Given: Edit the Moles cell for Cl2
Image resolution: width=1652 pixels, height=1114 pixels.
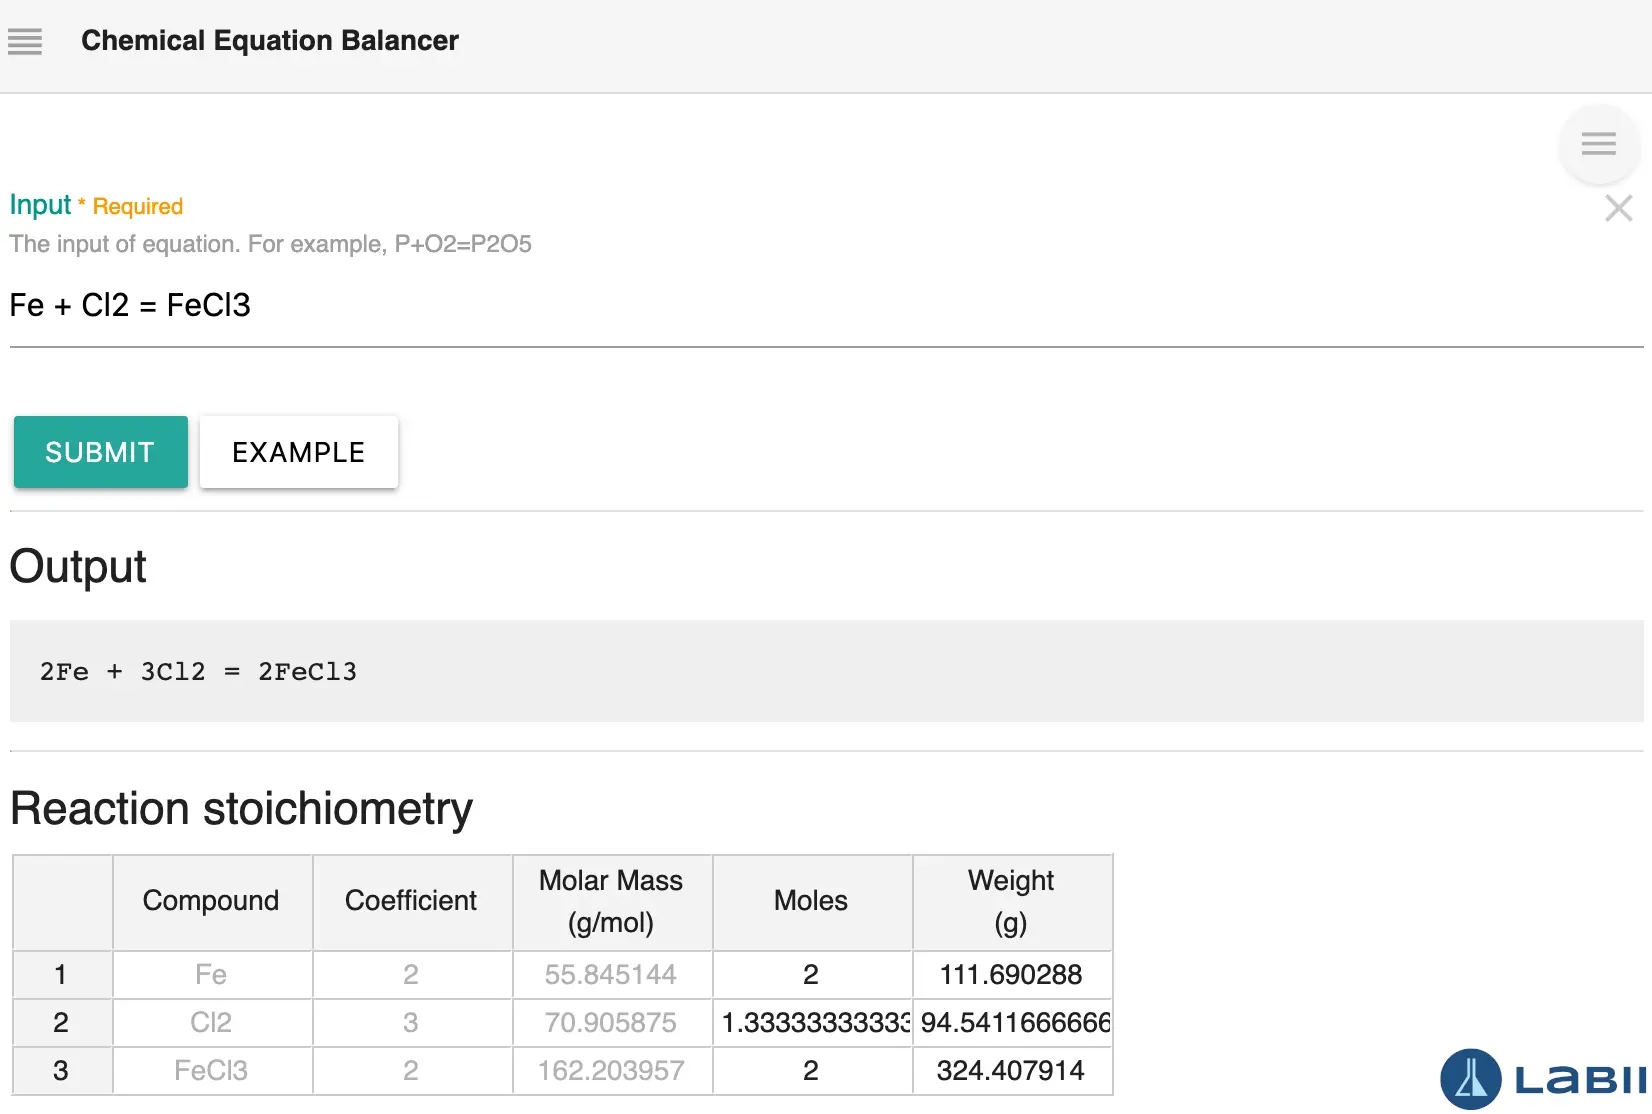Looking at the screenshot, I should coord(811,1022).
